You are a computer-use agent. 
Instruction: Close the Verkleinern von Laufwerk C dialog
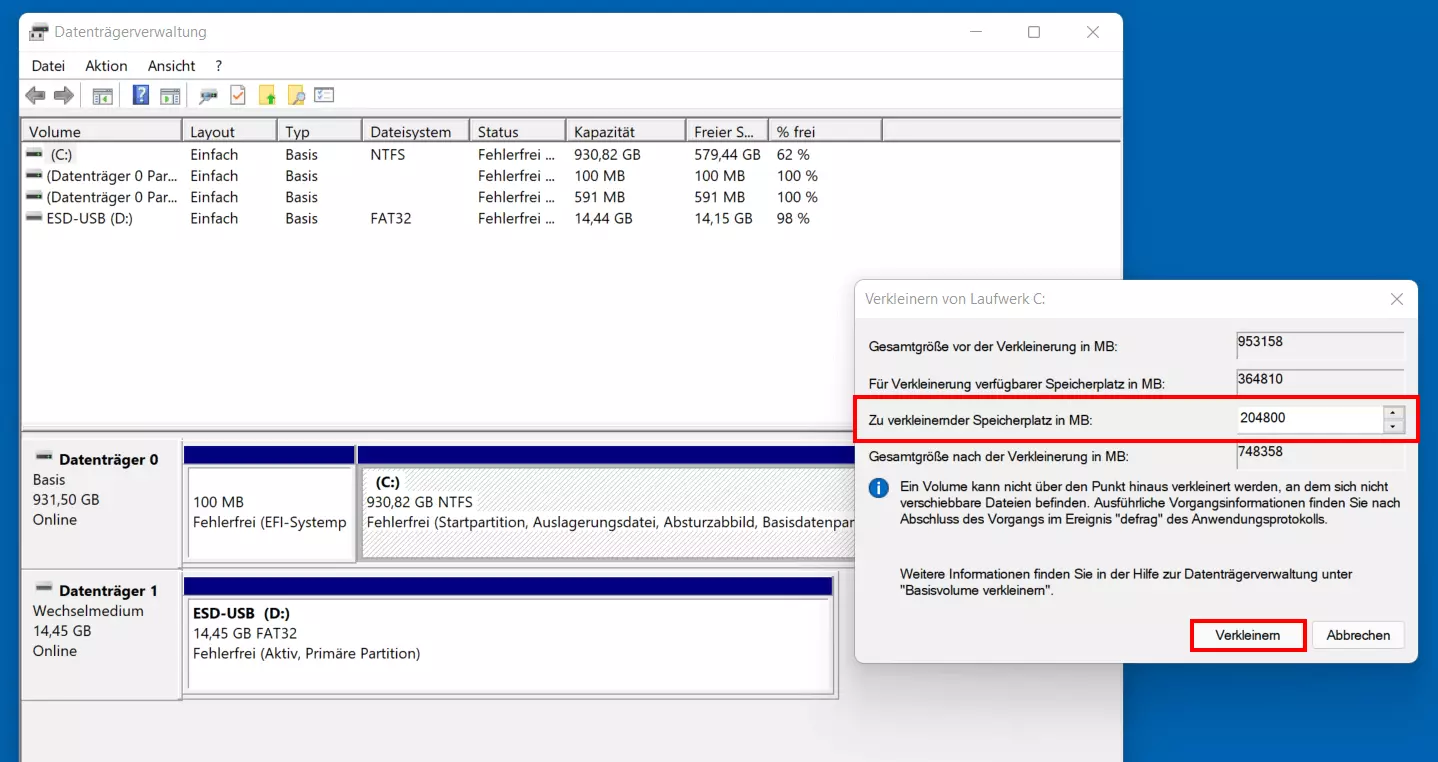(x=1397, y=299)
